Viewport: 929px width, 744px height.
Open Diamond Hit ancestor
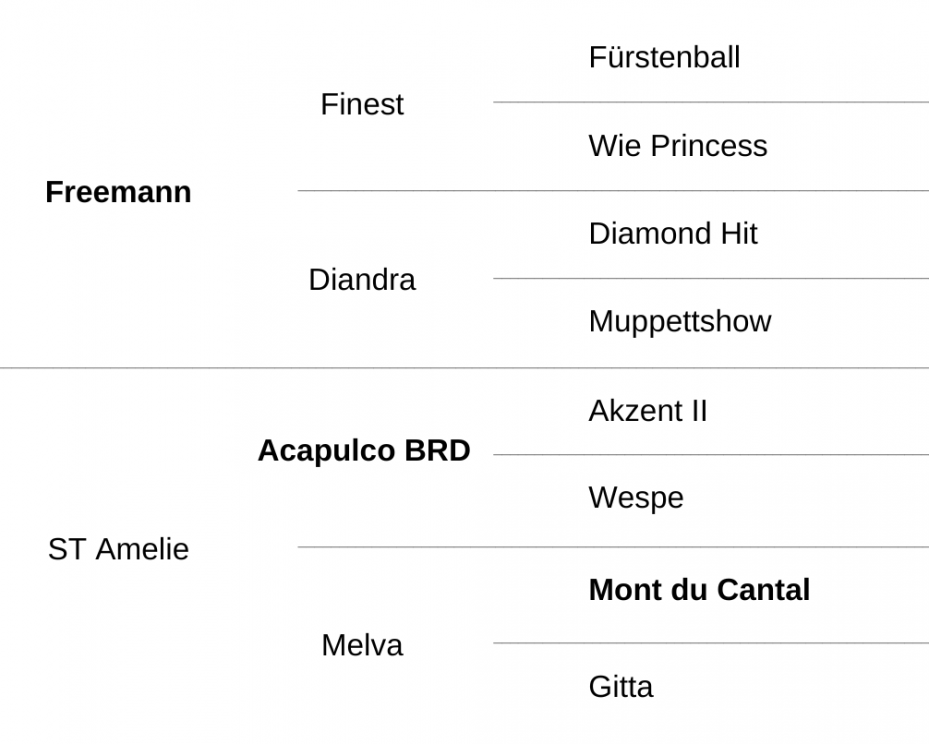[673, 233]
